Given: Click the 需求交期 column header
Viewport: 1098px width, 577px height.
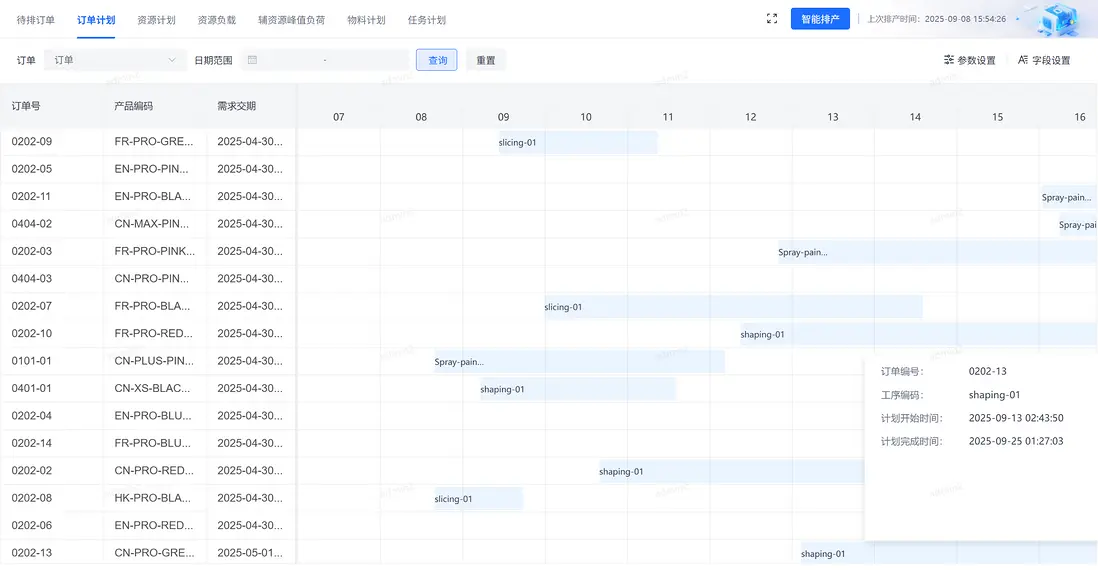Looking at the screenshot, I should (x=237, y=106).
